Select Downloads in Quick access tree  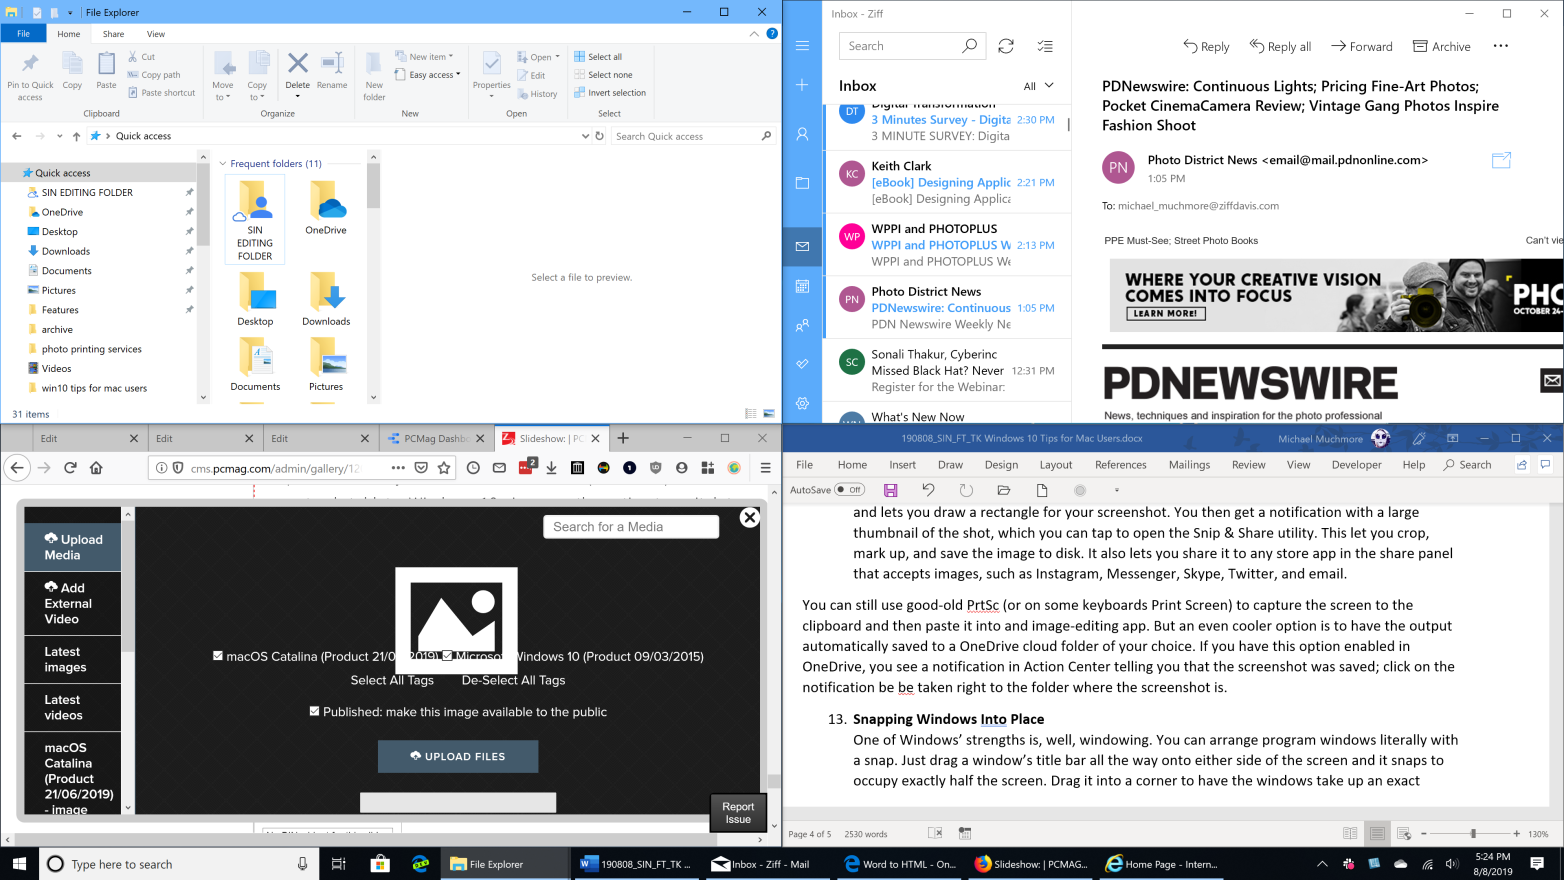click(66, 251)
